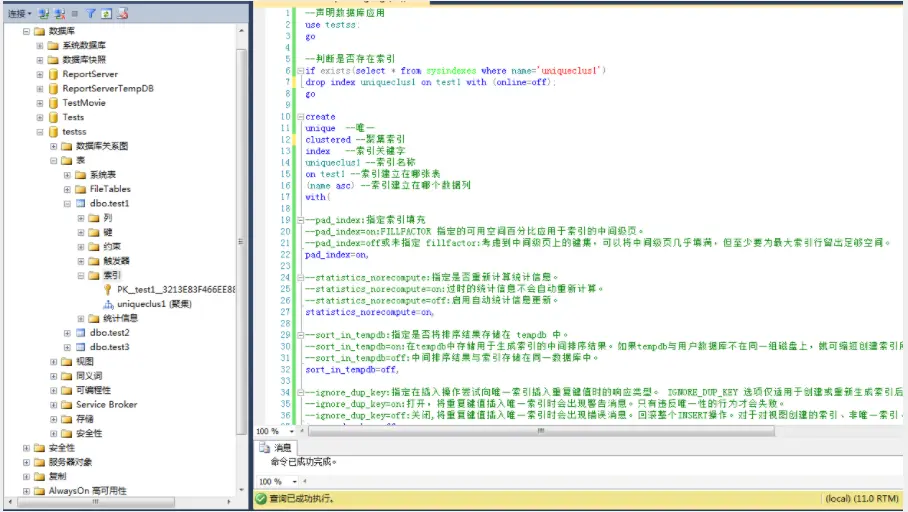
Task: Click the uniqueclus1 clustered index icon
Action: [x=108, y=304]
